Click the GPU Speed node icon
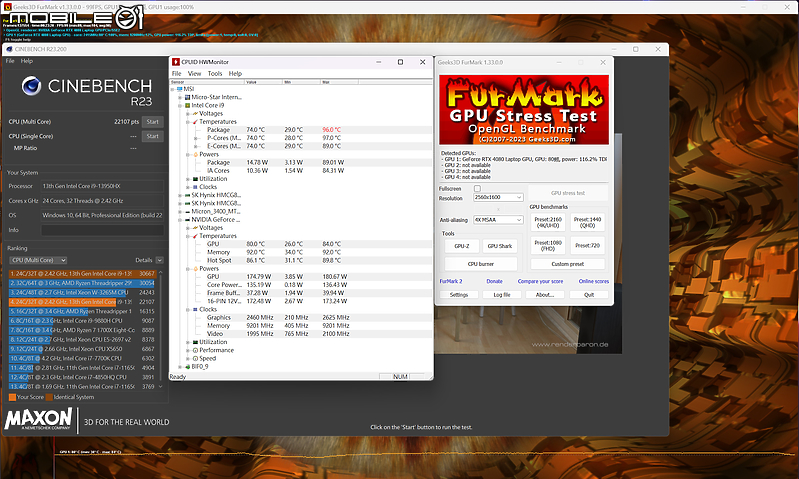This screenshot has width=799, height=479. pyautogui.click(x=195, y=358)
